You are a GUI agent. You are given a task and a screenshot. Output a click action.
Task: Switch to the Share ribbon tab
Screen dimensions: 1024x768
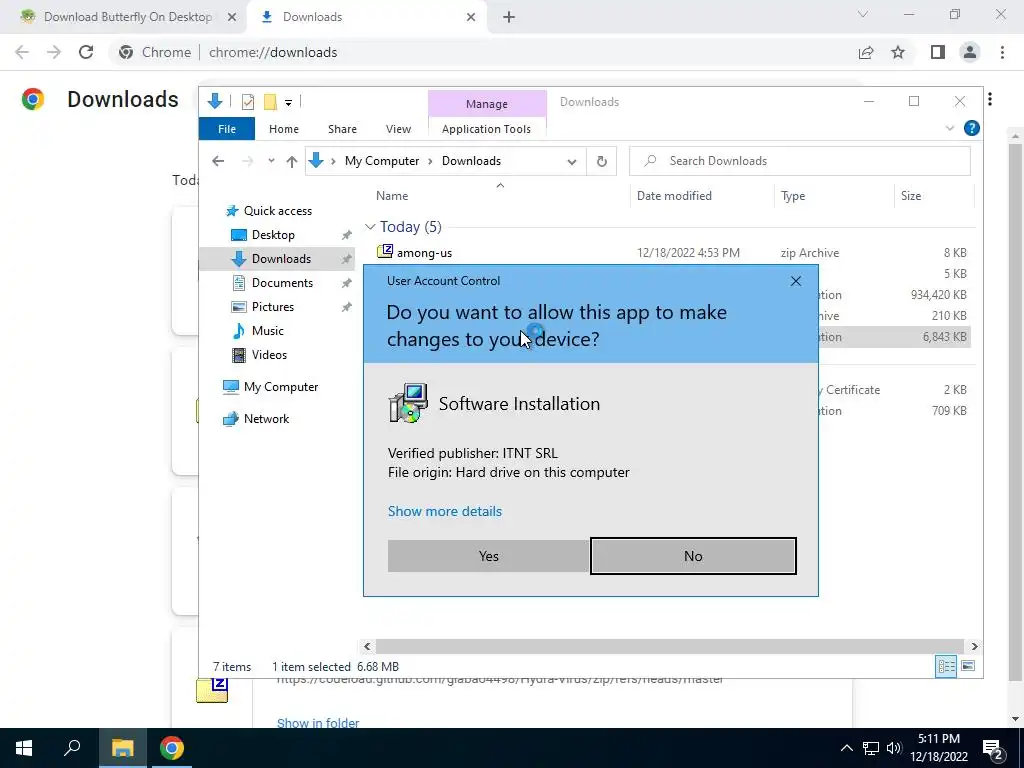point(342,129)
